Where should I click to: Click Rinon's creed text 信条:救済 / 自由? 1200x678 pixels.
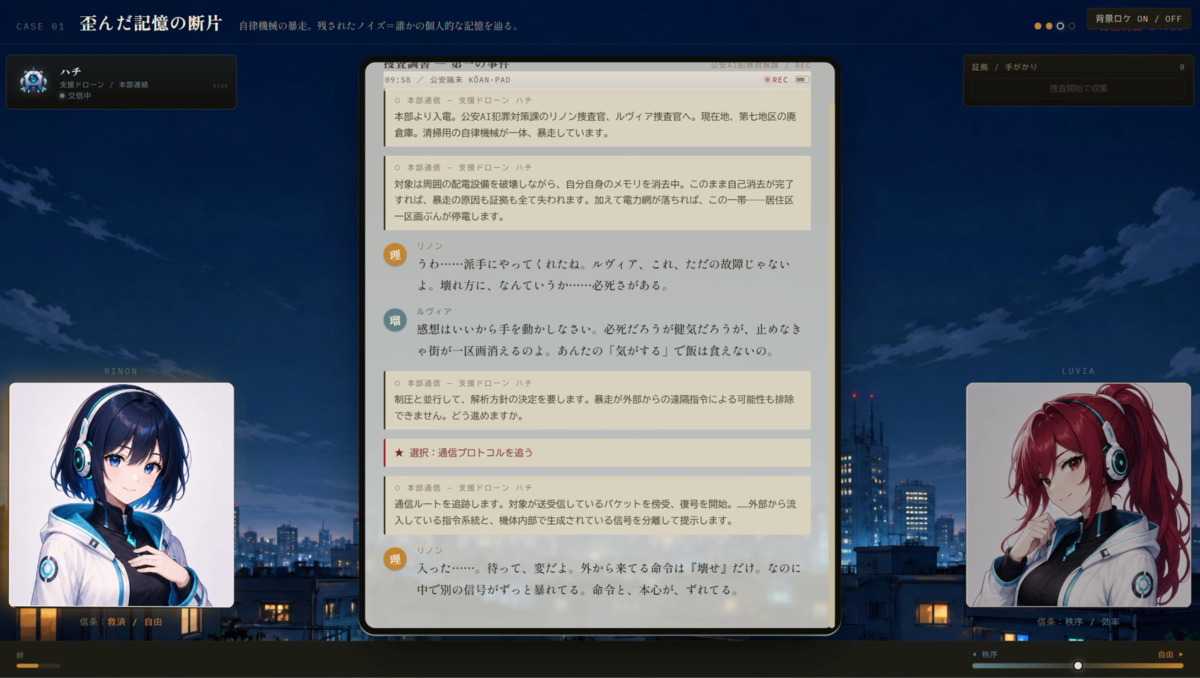point(121,621)
